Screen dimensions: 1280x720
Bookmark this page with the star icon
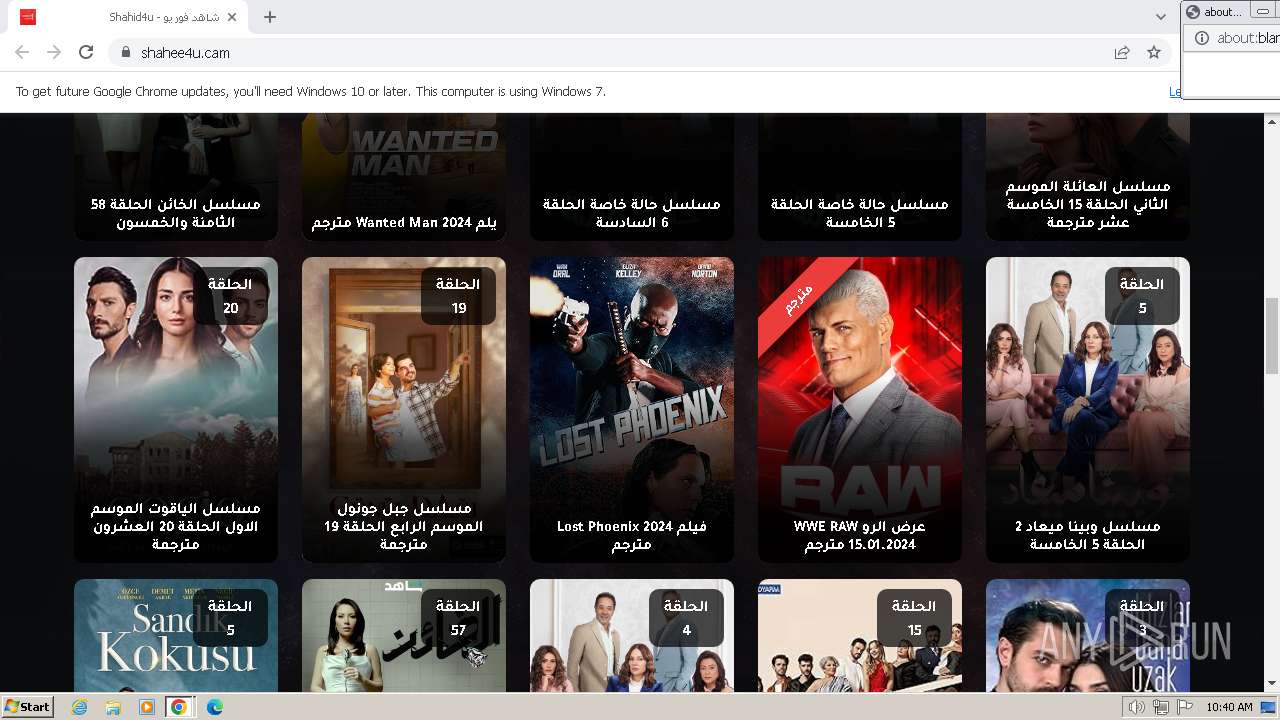tap(1154, 52)
